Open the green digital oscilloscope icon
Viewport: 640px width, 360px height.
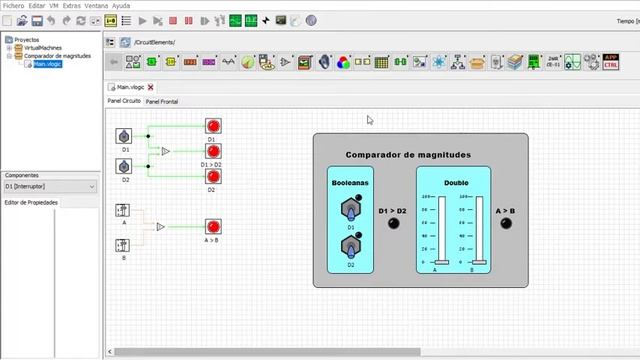pyautogui.click(x=251, y=20)
